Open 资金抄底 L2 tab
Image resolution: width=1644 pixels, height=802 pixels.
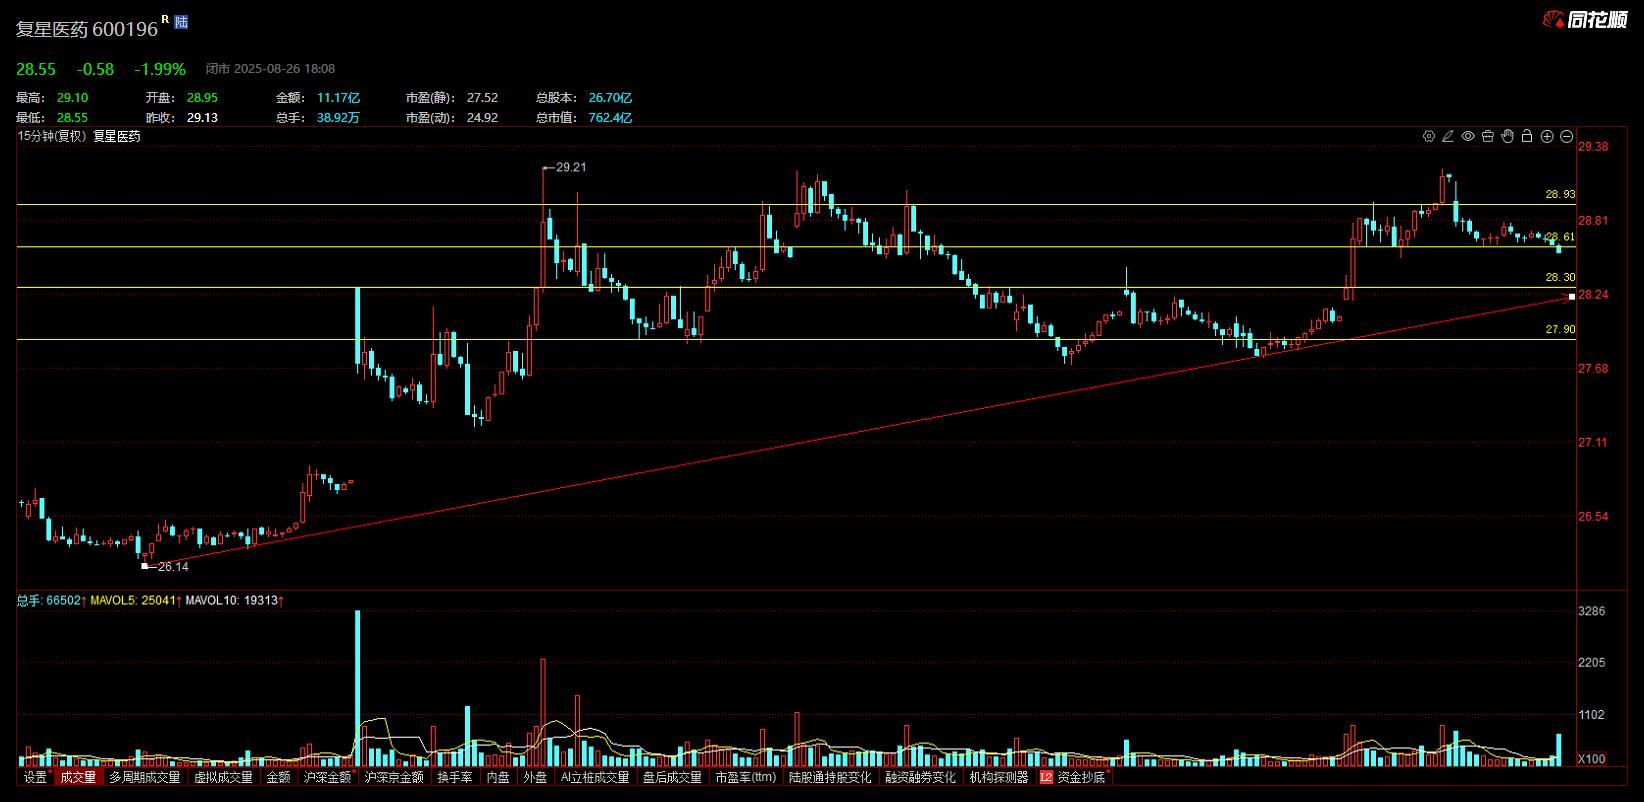click(1075, 777)
